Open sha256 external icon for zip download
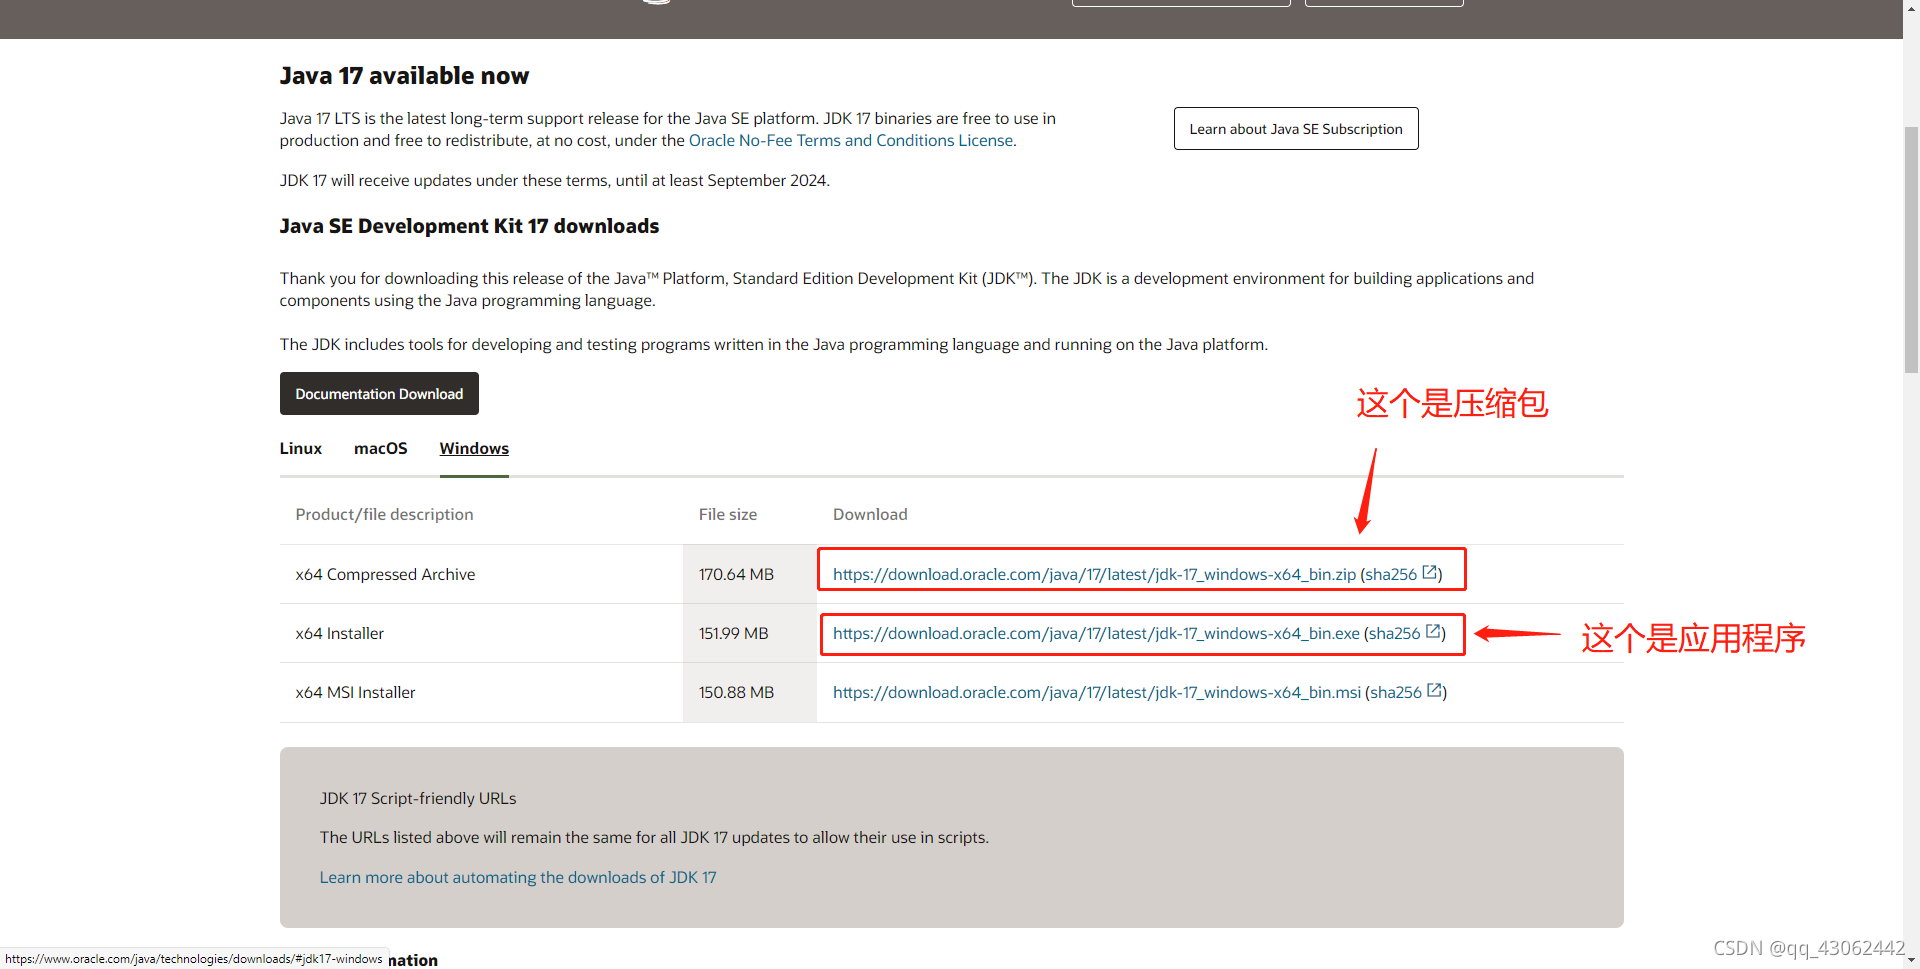 (x=1430, y=573)
